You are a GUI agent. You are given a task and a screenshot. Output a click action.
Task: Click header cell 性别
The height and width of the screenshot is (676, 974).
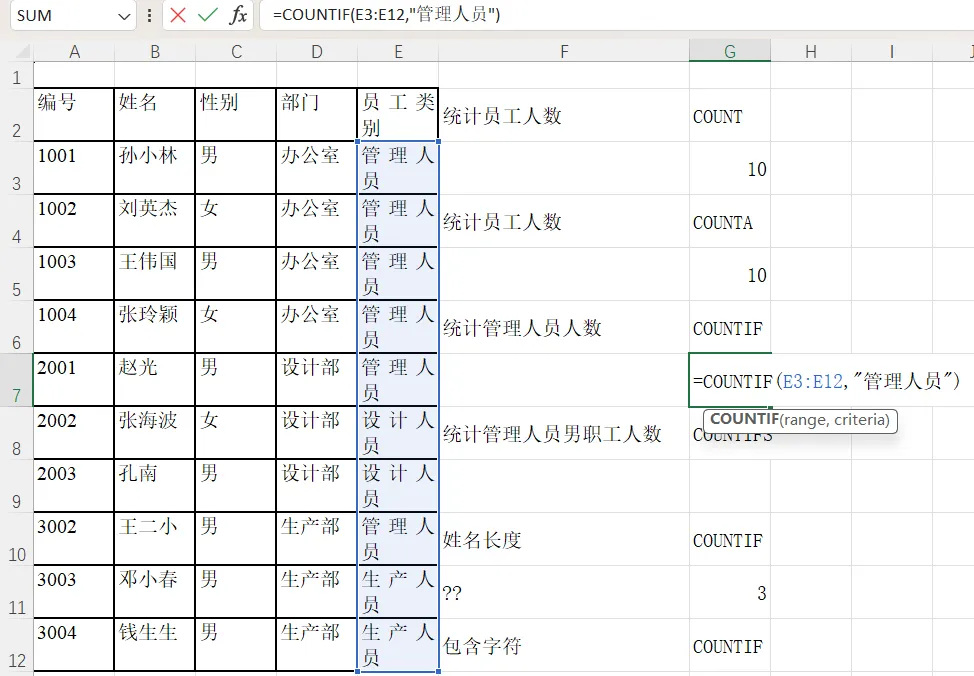coord(235,115)
